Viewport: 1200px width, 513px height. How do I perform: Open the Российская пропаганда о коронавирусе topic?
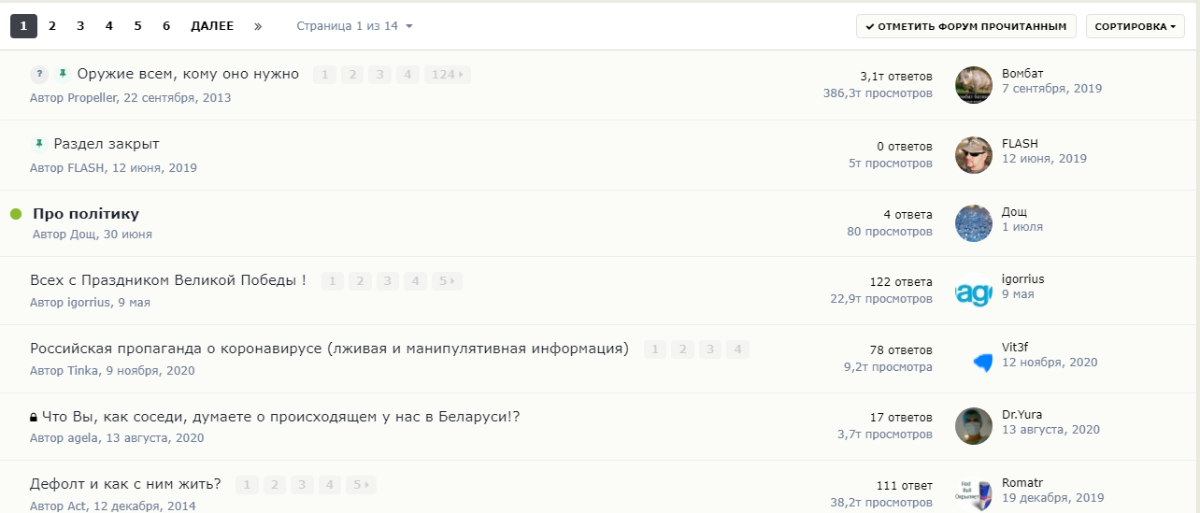coord(329,348)
